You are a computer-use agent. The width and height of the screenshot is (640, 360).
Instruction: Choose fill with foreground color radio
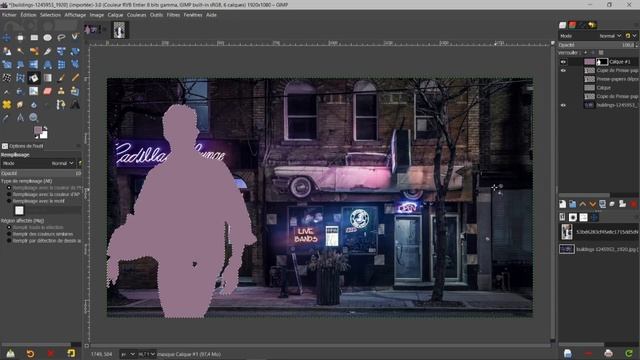pos(9,188)
